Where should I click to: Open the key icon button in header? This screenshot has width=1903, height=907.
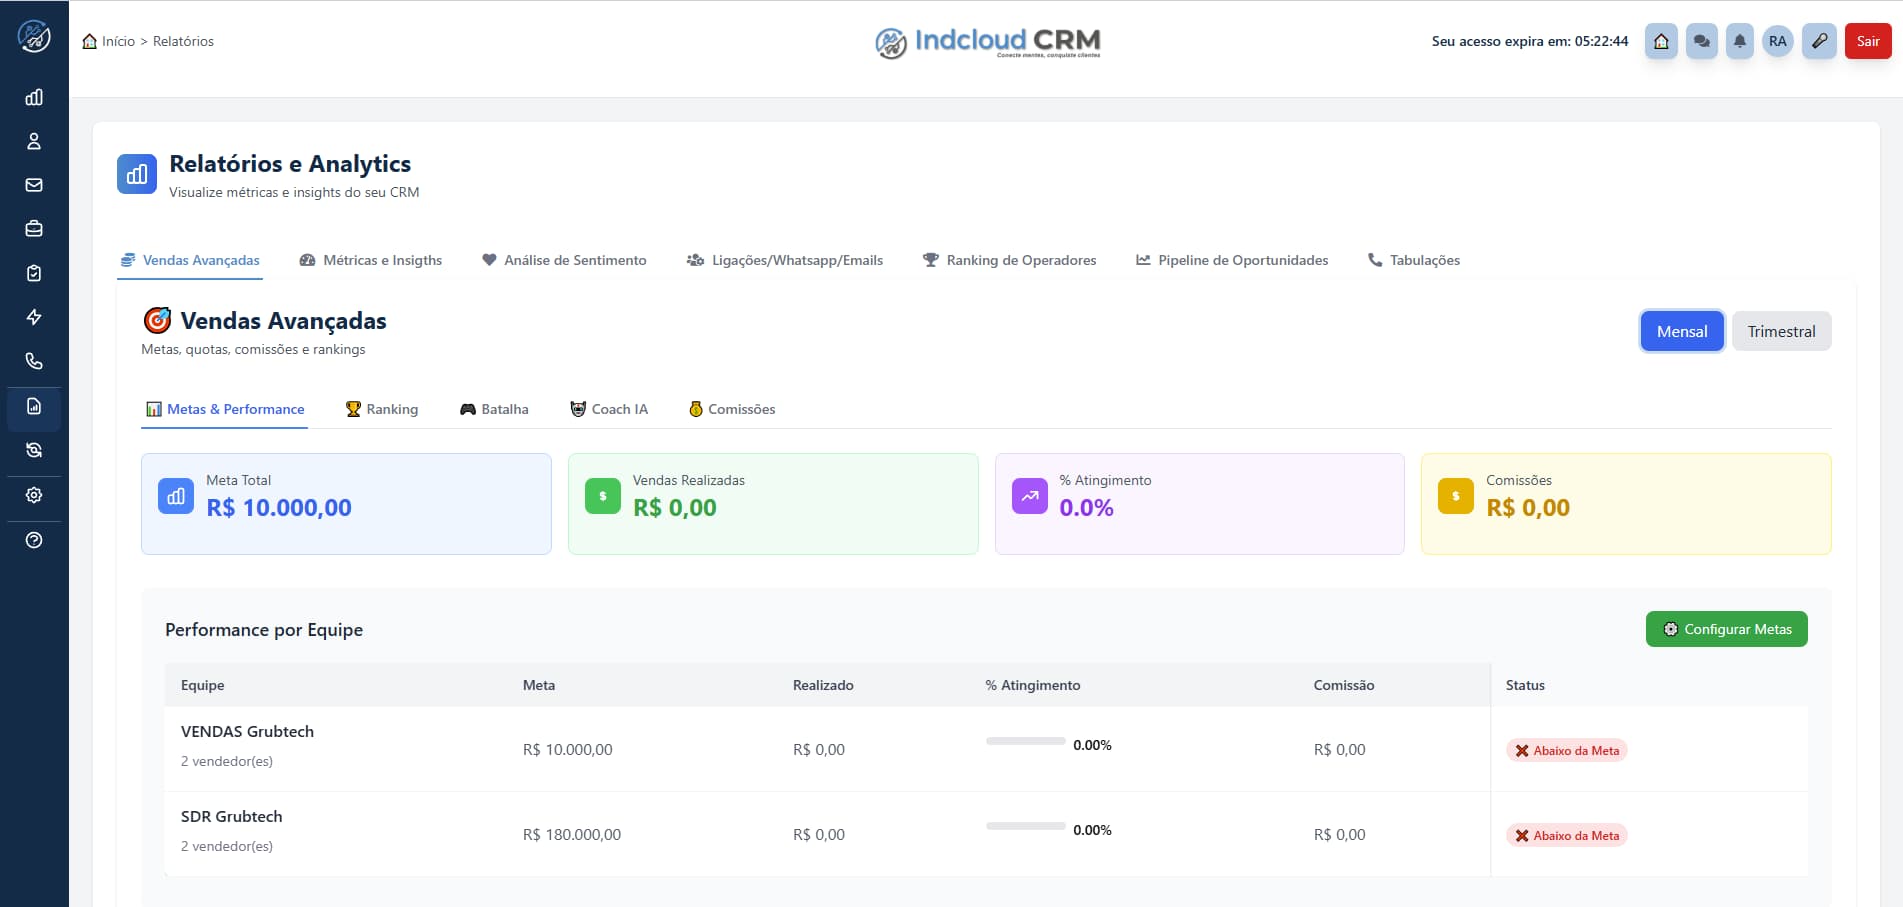pos(1820,41)
